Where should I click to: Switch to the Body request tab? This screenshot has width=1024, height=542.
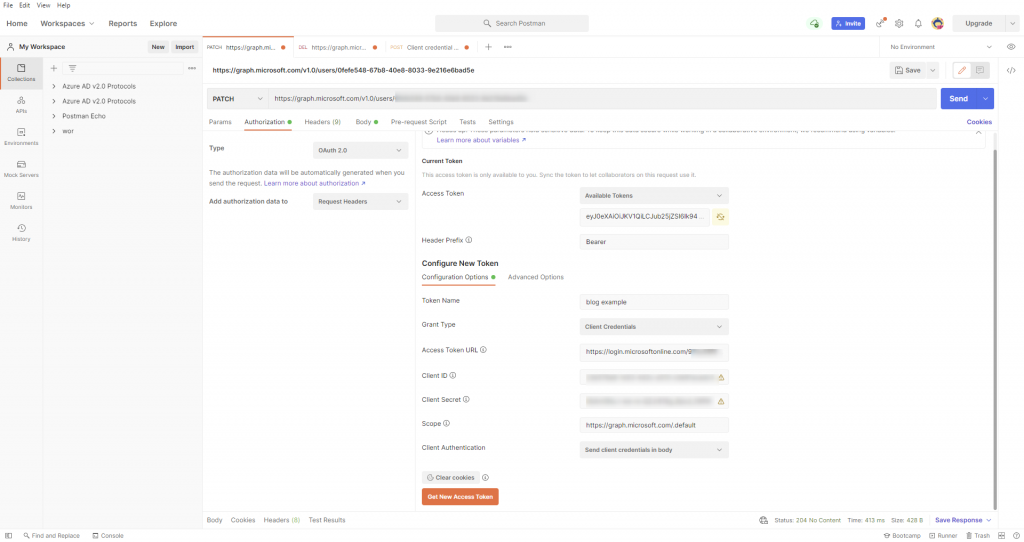364,122
